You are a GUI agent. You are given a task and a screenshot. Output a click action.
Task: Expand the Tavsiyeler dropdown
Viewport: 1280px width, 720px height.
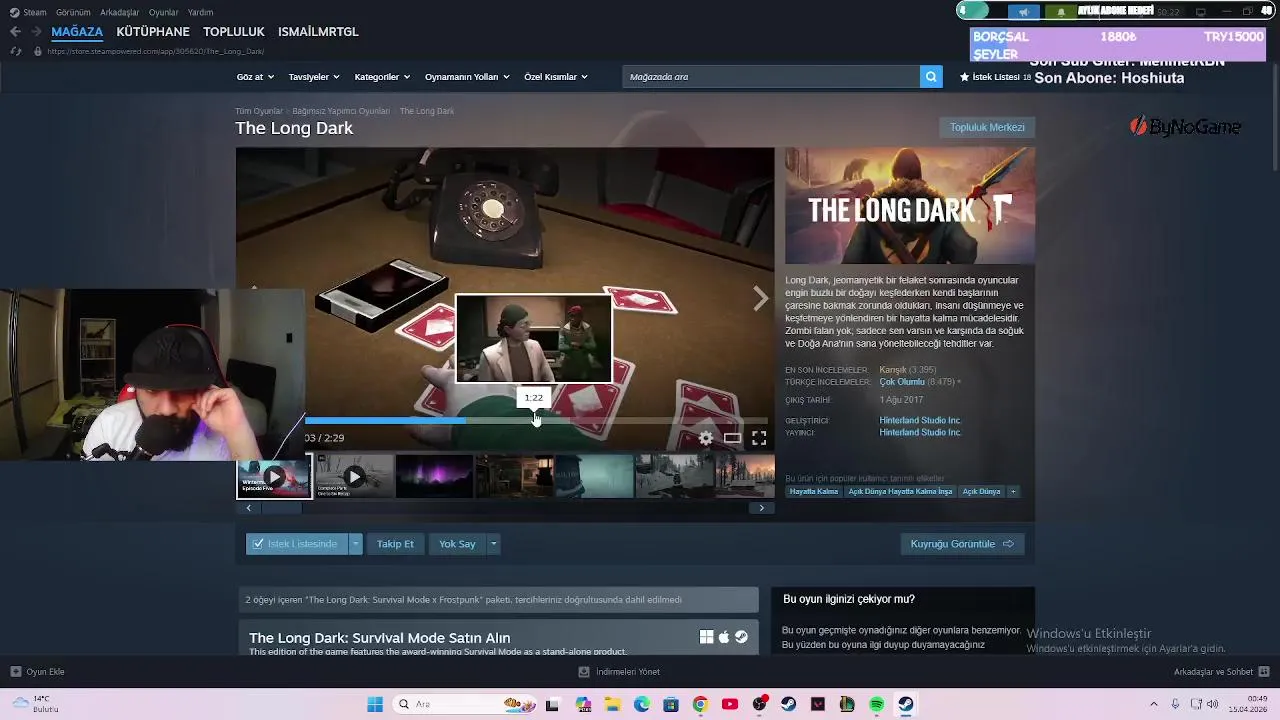[x=314, y=77]
